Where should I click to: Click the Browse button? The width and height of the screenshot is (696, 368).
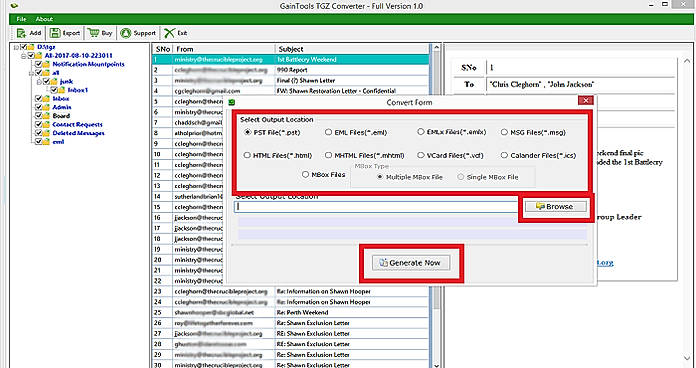555,207
